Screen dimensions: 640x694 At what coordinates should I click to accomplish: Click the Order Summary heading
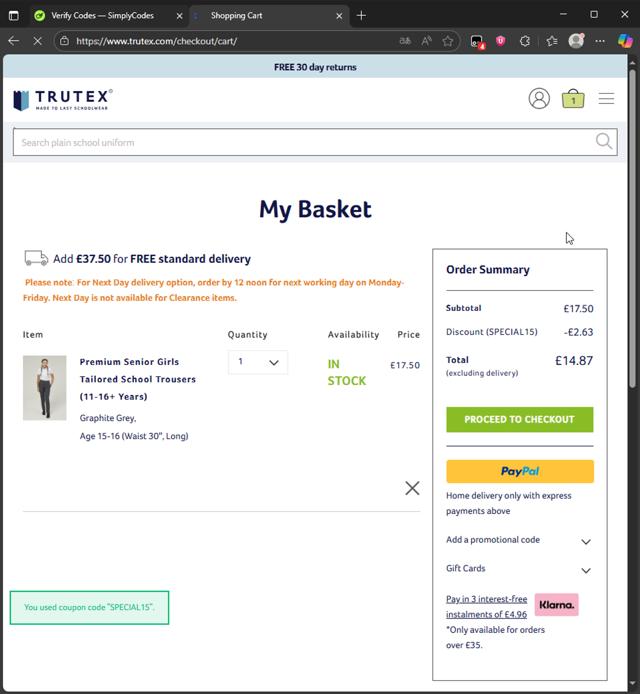pos(488,270)
